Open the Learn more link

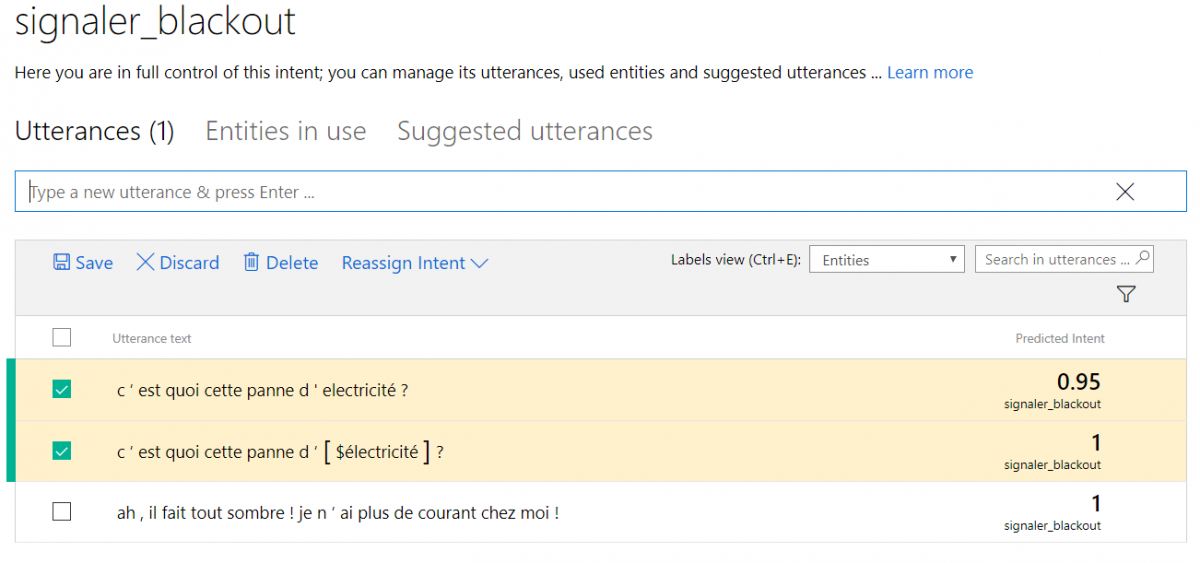(930, 72)
